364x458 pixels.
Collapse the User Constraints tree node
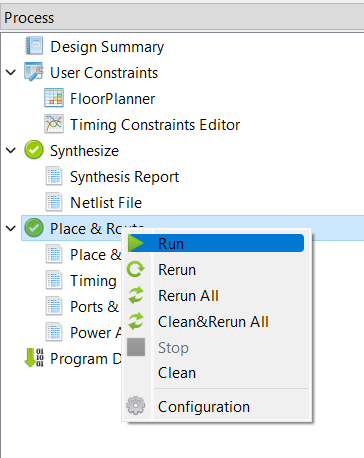coord(11,72)
